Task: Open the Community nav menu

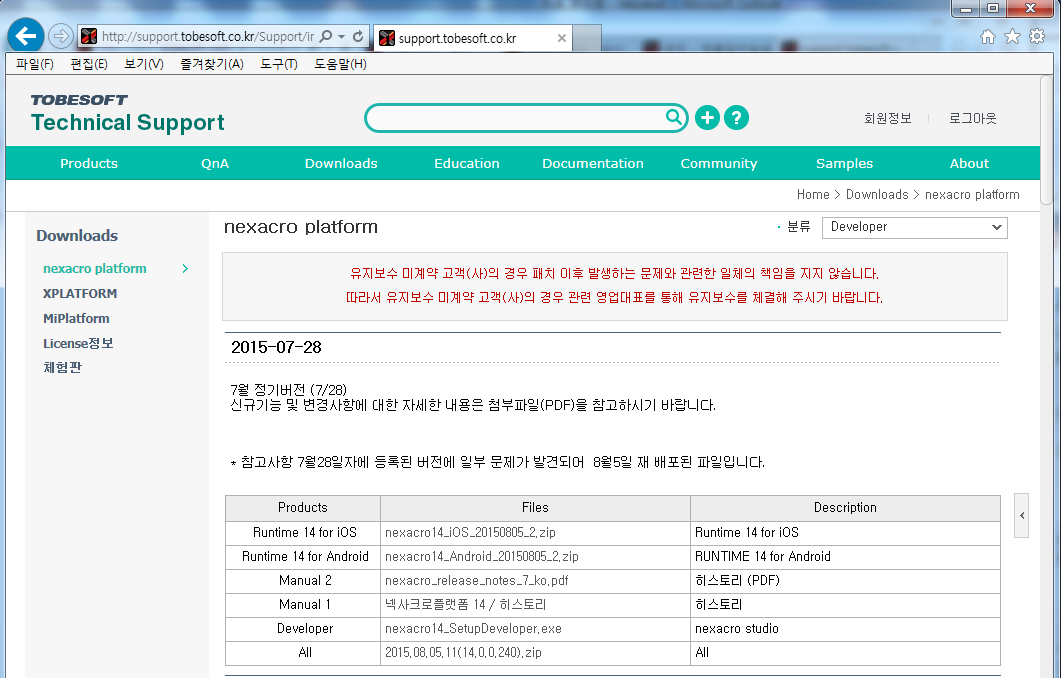Action: (x=719, y=163)
